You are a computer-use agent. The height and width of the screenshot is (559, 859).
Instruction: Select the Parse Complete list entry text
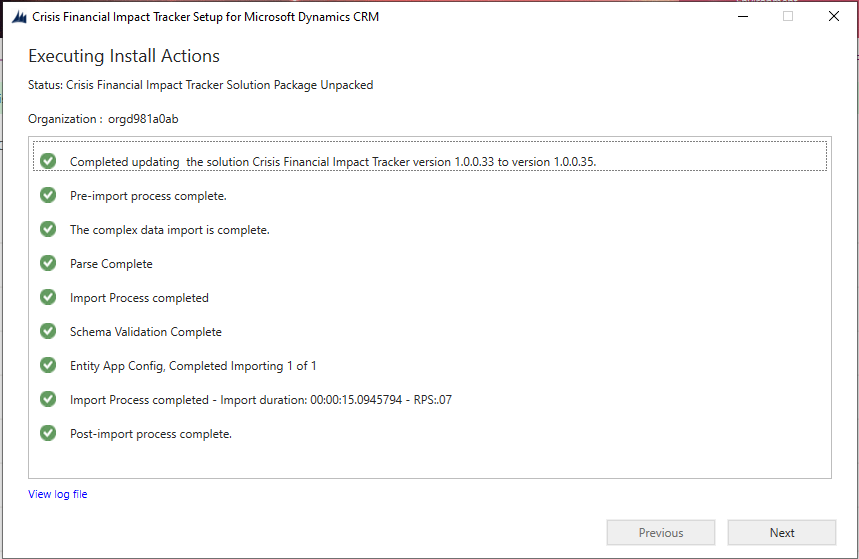point(111,264)
